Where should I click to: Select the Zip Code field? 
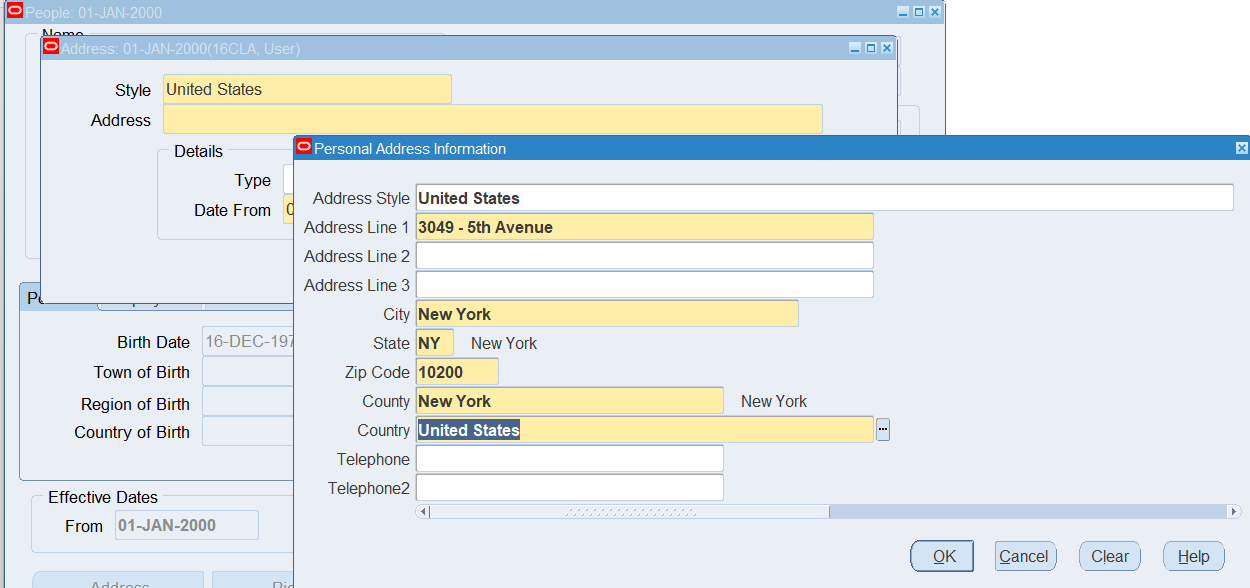[457, 372]
